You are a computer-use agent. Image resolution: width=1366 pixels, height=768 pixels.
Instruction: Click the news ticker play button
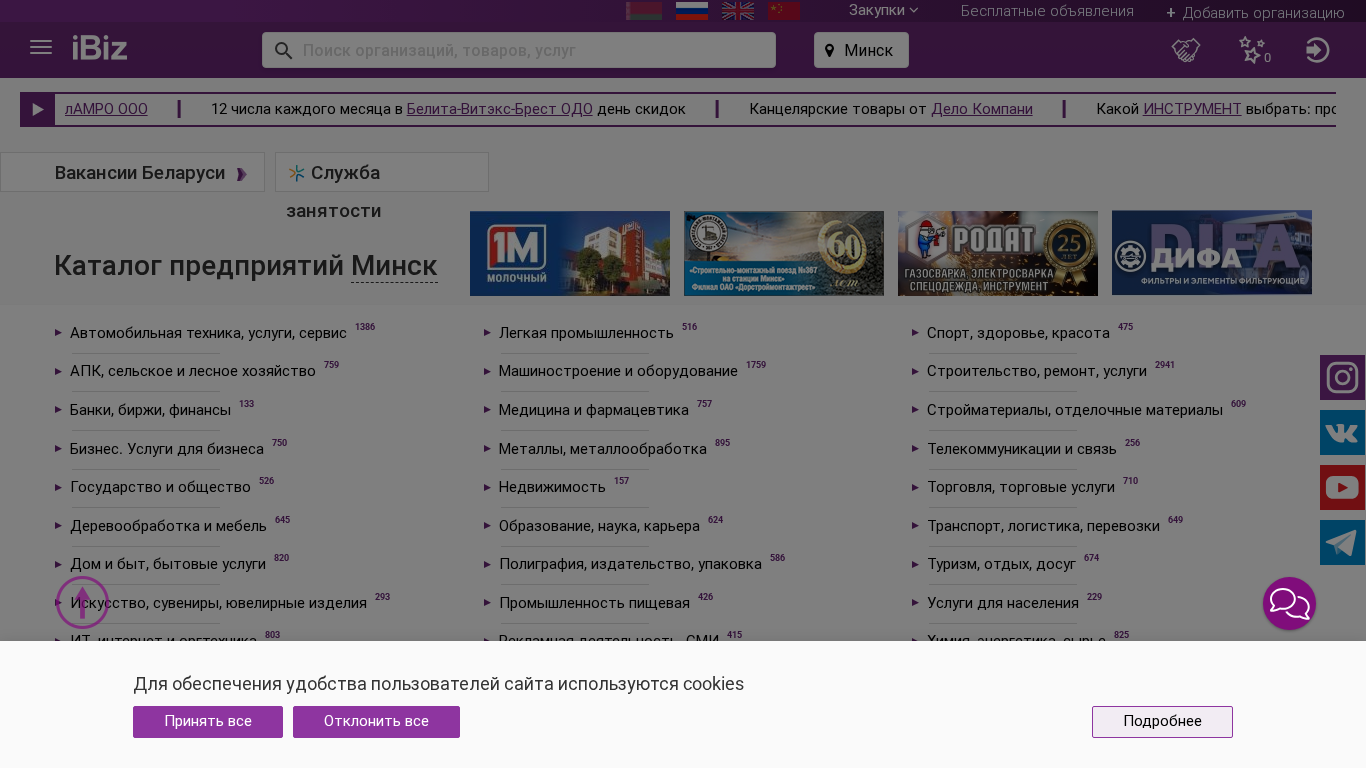pos(38,109)
